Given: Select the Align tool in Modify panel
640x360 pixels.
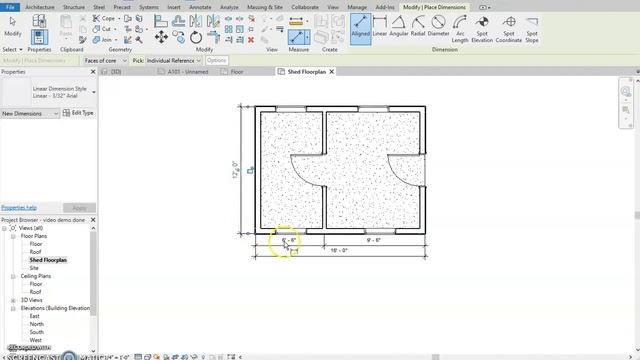Looking at the screenshot, I should click(x=161, y=20).
